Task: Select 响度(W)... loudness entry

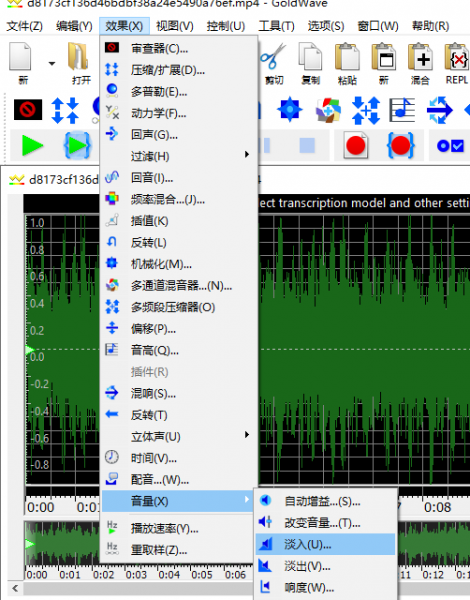Action: point(326,587)
